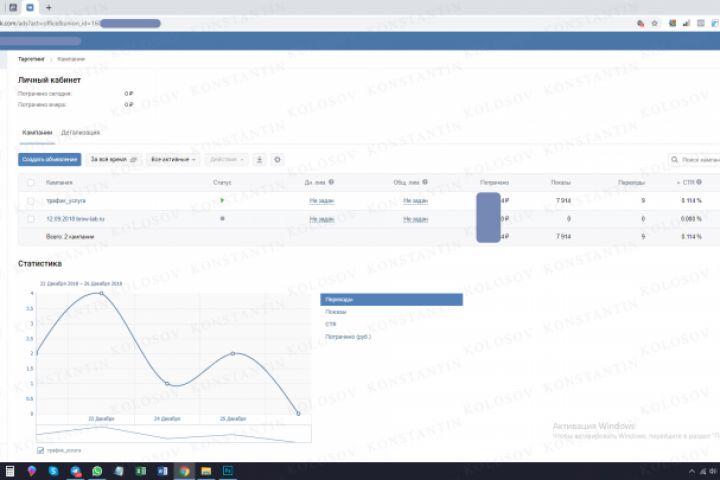The width and height of the screenshot is (720, 480).
Task: Click the help icon beside daily limit column
Action: 332,182
